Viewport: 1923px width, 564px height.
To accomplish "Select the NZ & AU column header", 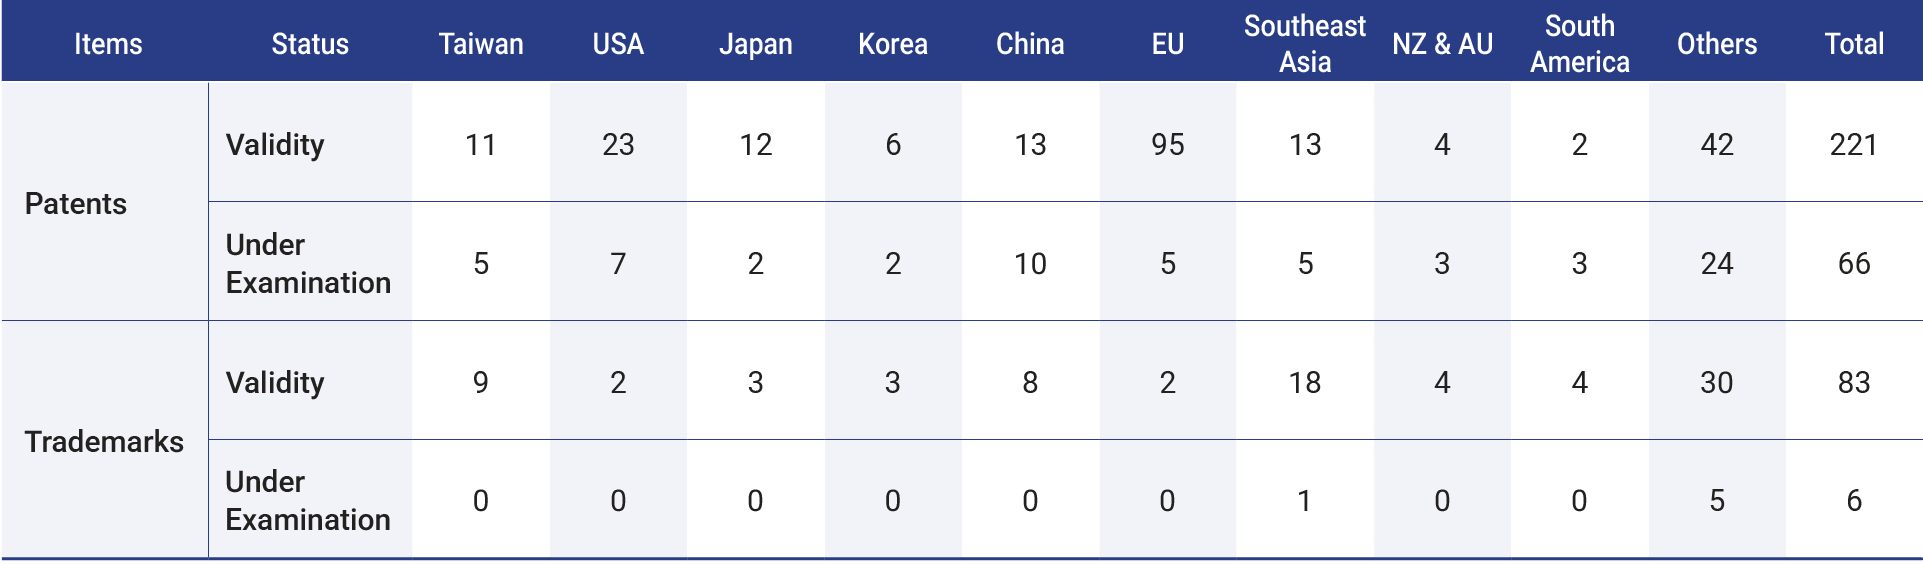I will coord(1442,44).
